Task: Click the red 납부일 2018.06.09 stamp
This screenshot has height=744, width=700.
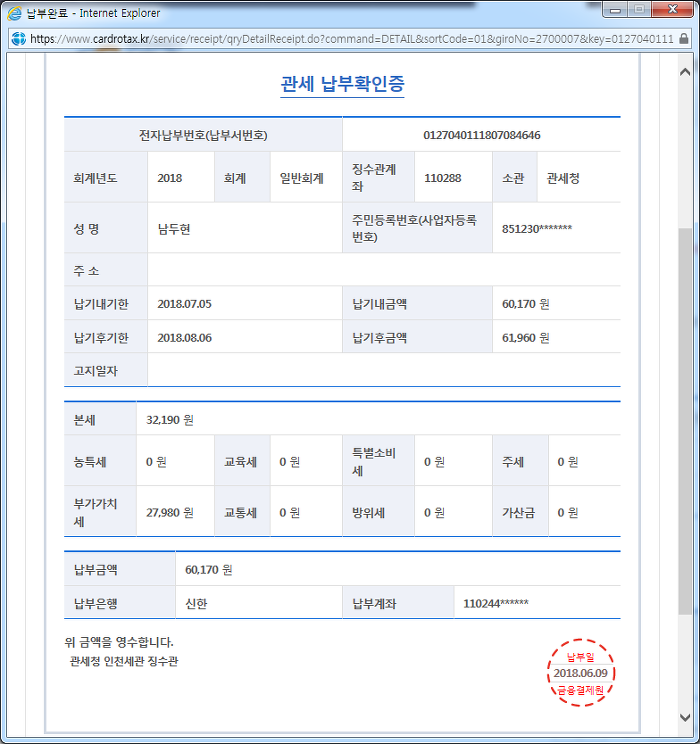Action: pos(580,673)
